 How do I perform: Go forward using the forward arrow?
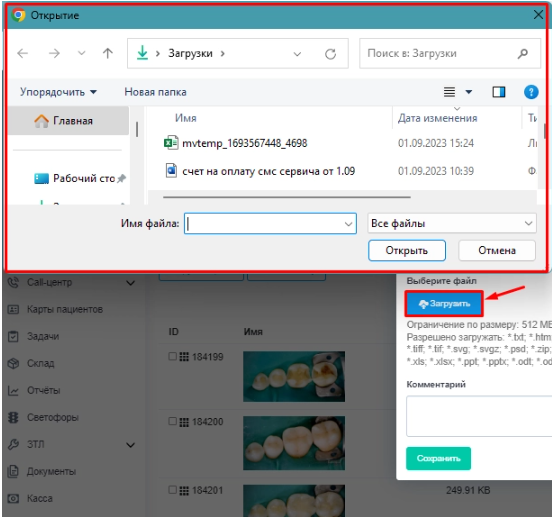click(54, 53)
